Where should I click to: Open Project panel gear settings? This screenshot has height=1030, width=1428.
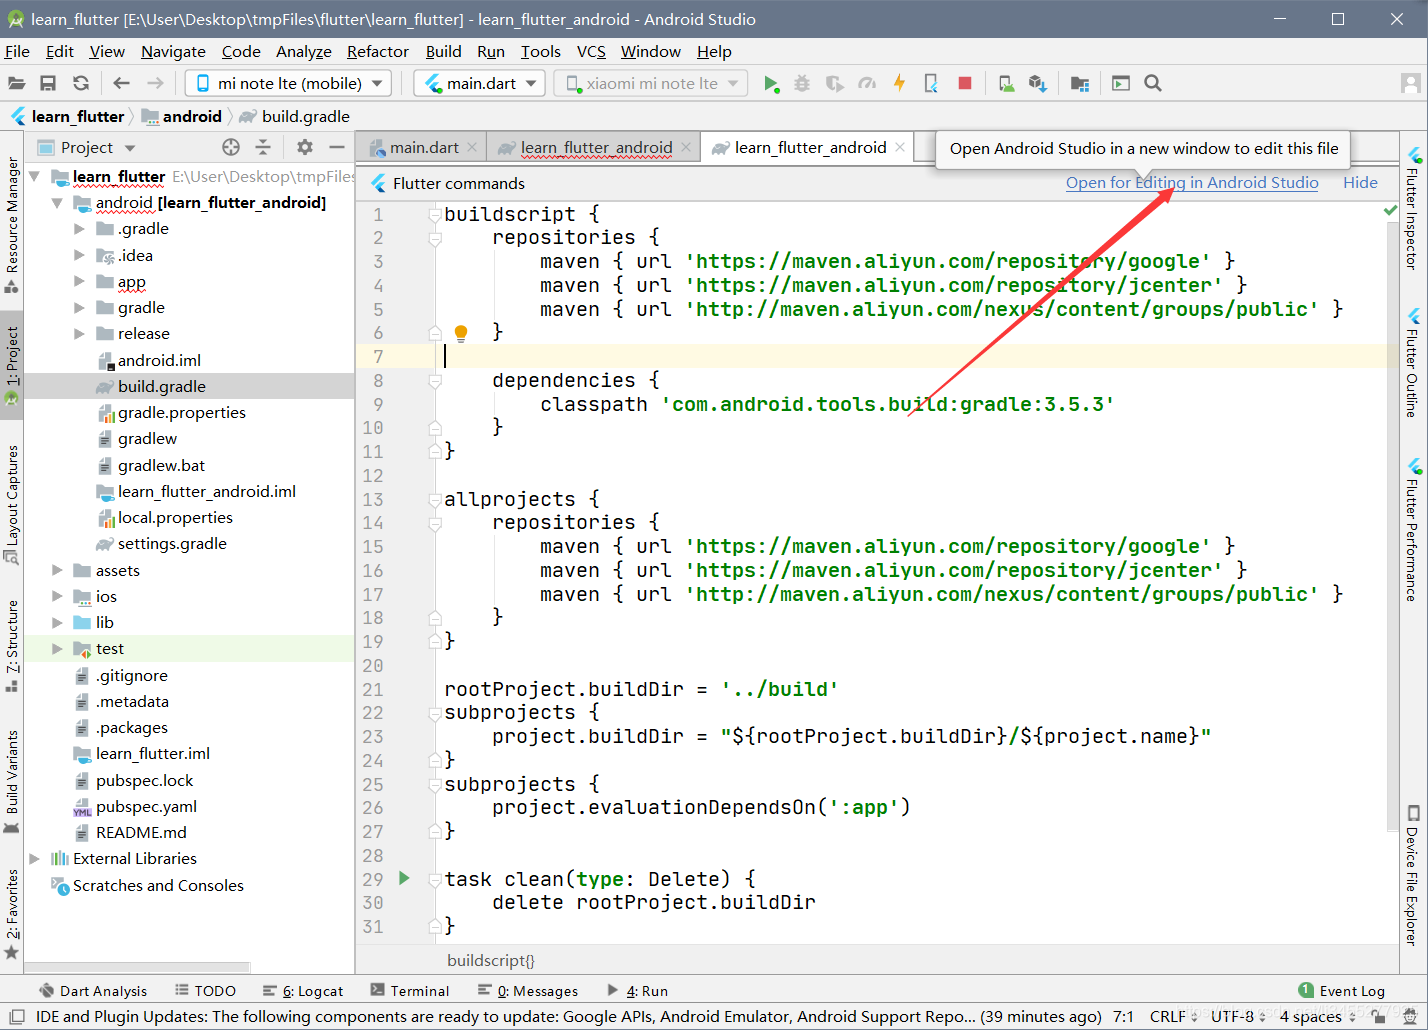click(x=305, y=147)
